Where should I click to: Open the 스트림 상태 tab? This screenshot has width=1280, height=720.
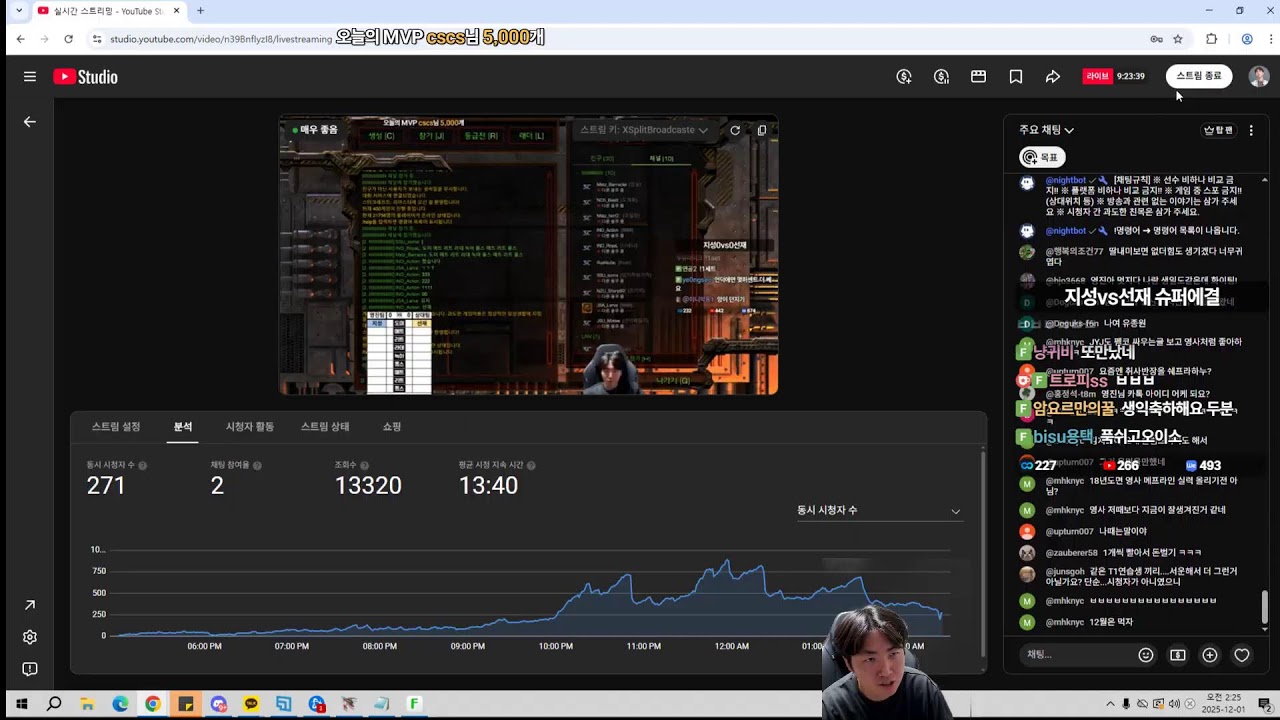click(325, 427)
